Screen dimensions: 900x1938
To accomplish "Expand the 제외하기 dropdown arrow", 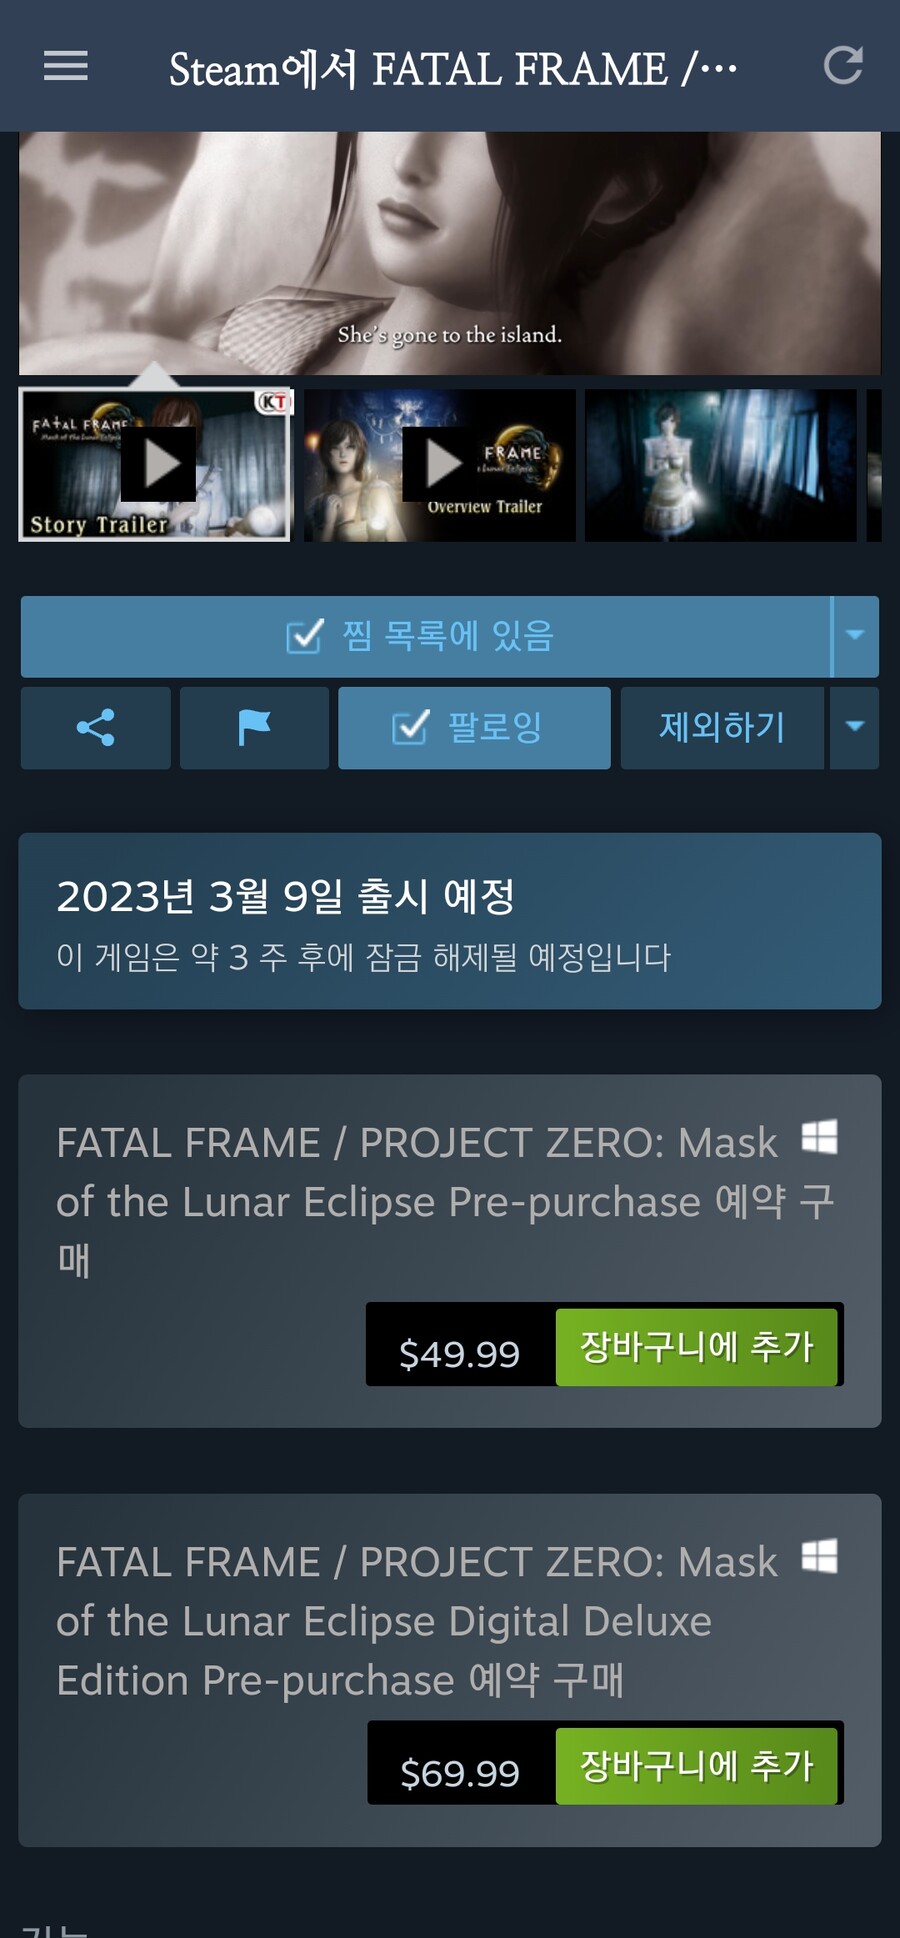I will click(x=854, y=728).
